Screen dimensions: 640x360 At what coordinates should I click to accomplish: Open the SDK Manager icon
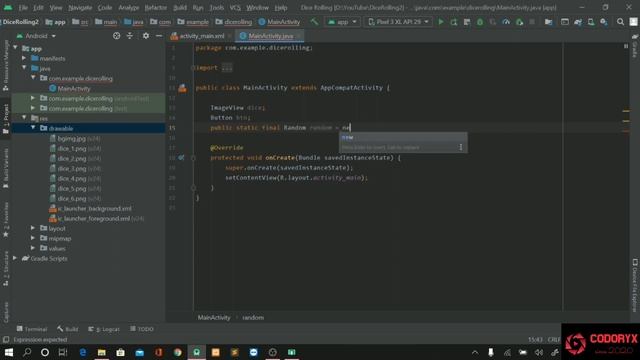604,22
